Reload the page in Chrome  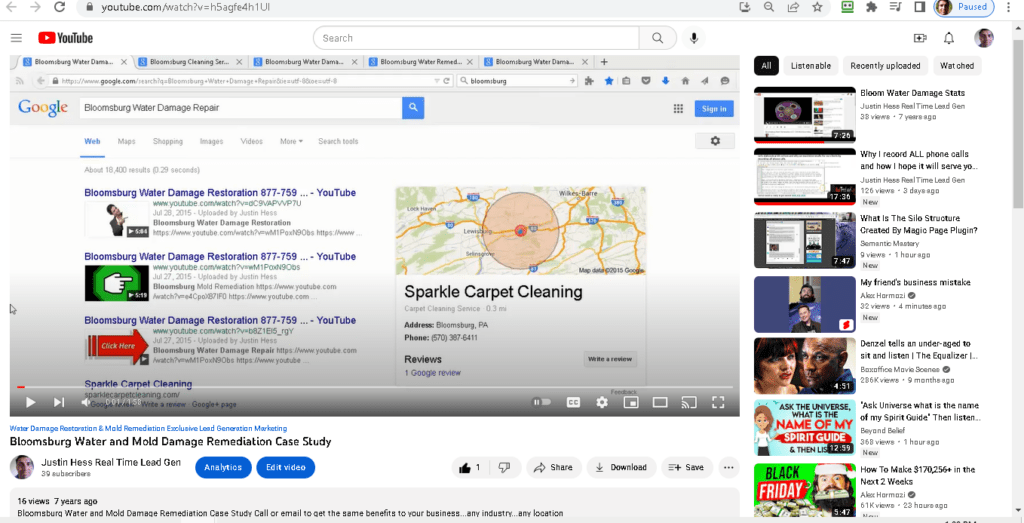tap(59, 7)
